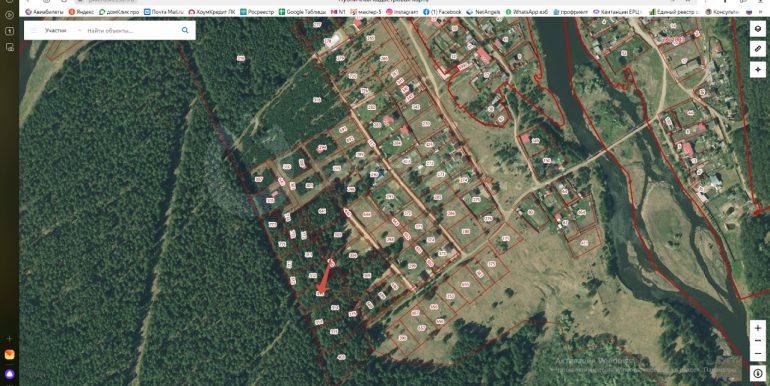Image resolution: width=770 pixels, height=386 pixels.
Task: Open the WhatsApp bookmark
Action: (526, 12)
